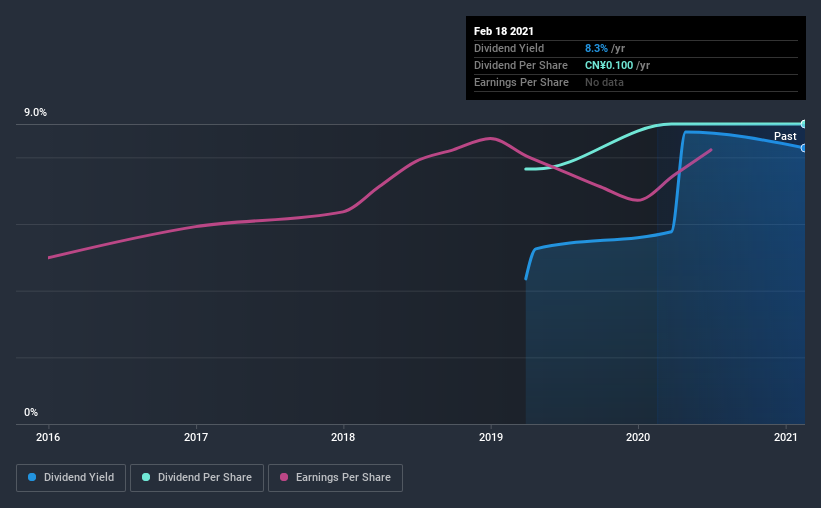The width and height of the screenshot is (821, 508).
Task: Click the Past label on the chart
Action: click(x=785, y=136)
